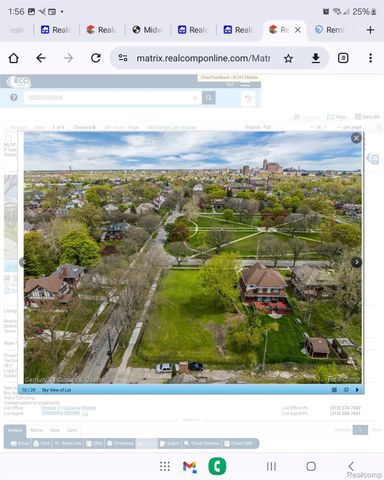Add a new browser tab

pos(370,30)
